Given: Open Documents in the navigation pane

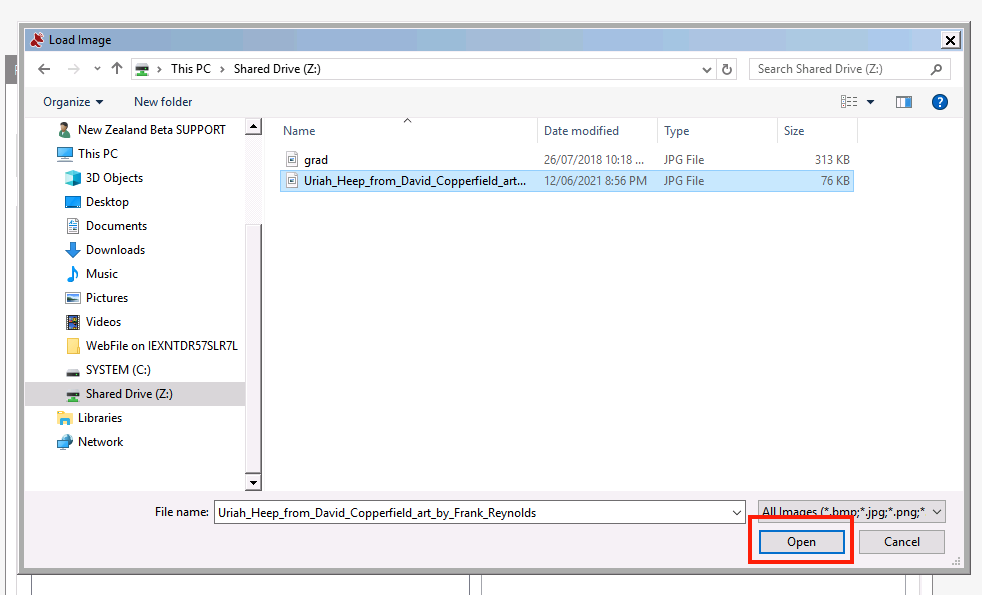Looking at the screenshot, I should (106, 225).
